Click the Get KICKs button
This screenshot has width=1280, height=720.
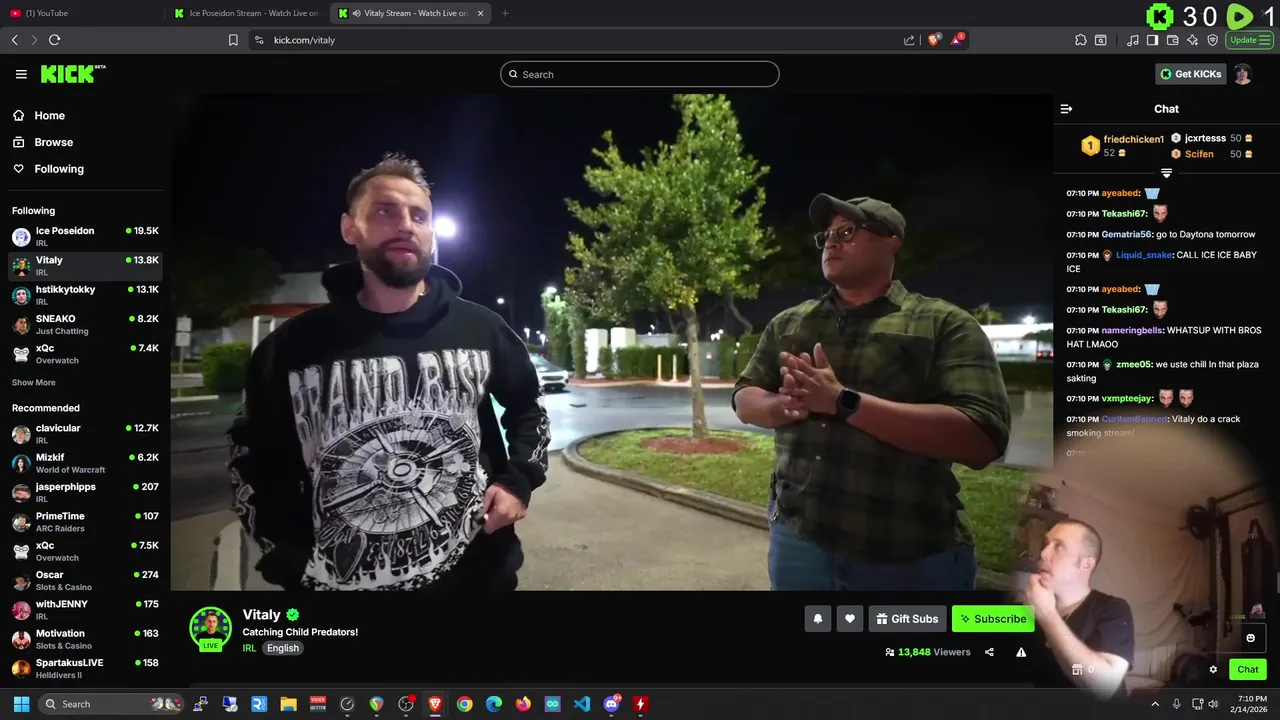[x=1190, y=74]
